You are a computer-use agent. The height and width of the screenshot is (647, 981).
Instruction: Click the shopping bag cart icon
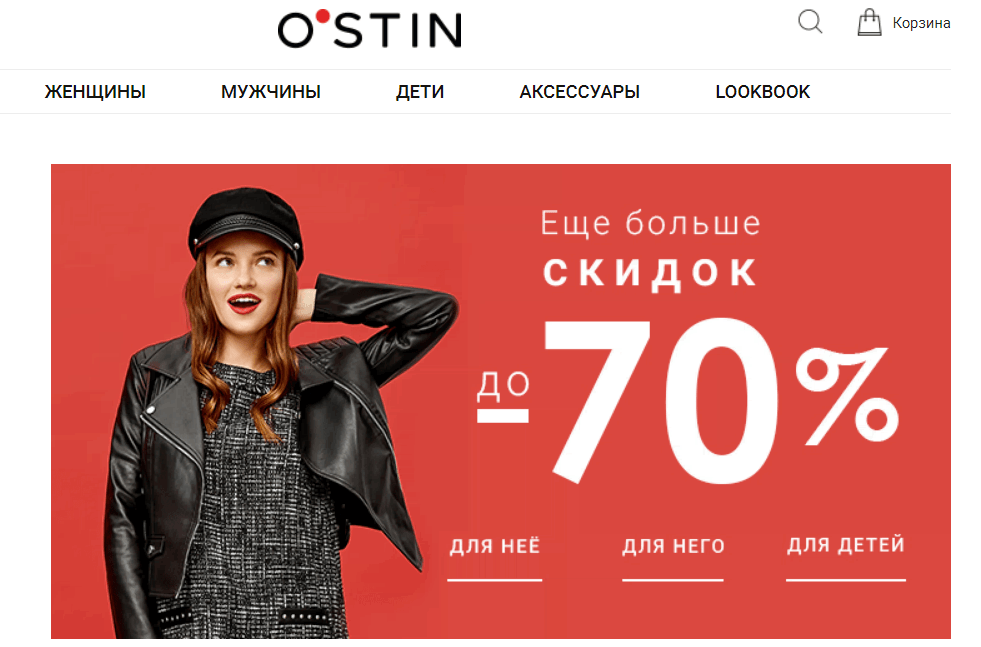(869, 22)
